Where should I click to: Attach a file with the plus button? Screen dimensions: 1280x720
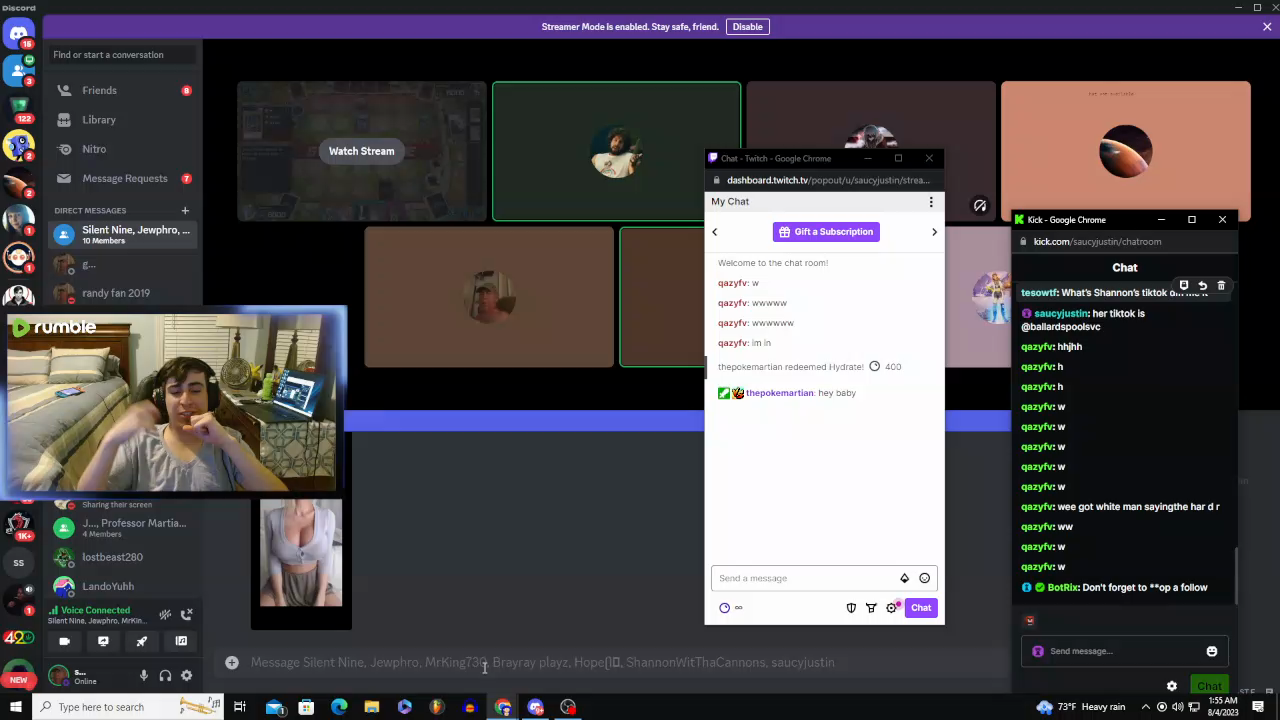point(232,662)
